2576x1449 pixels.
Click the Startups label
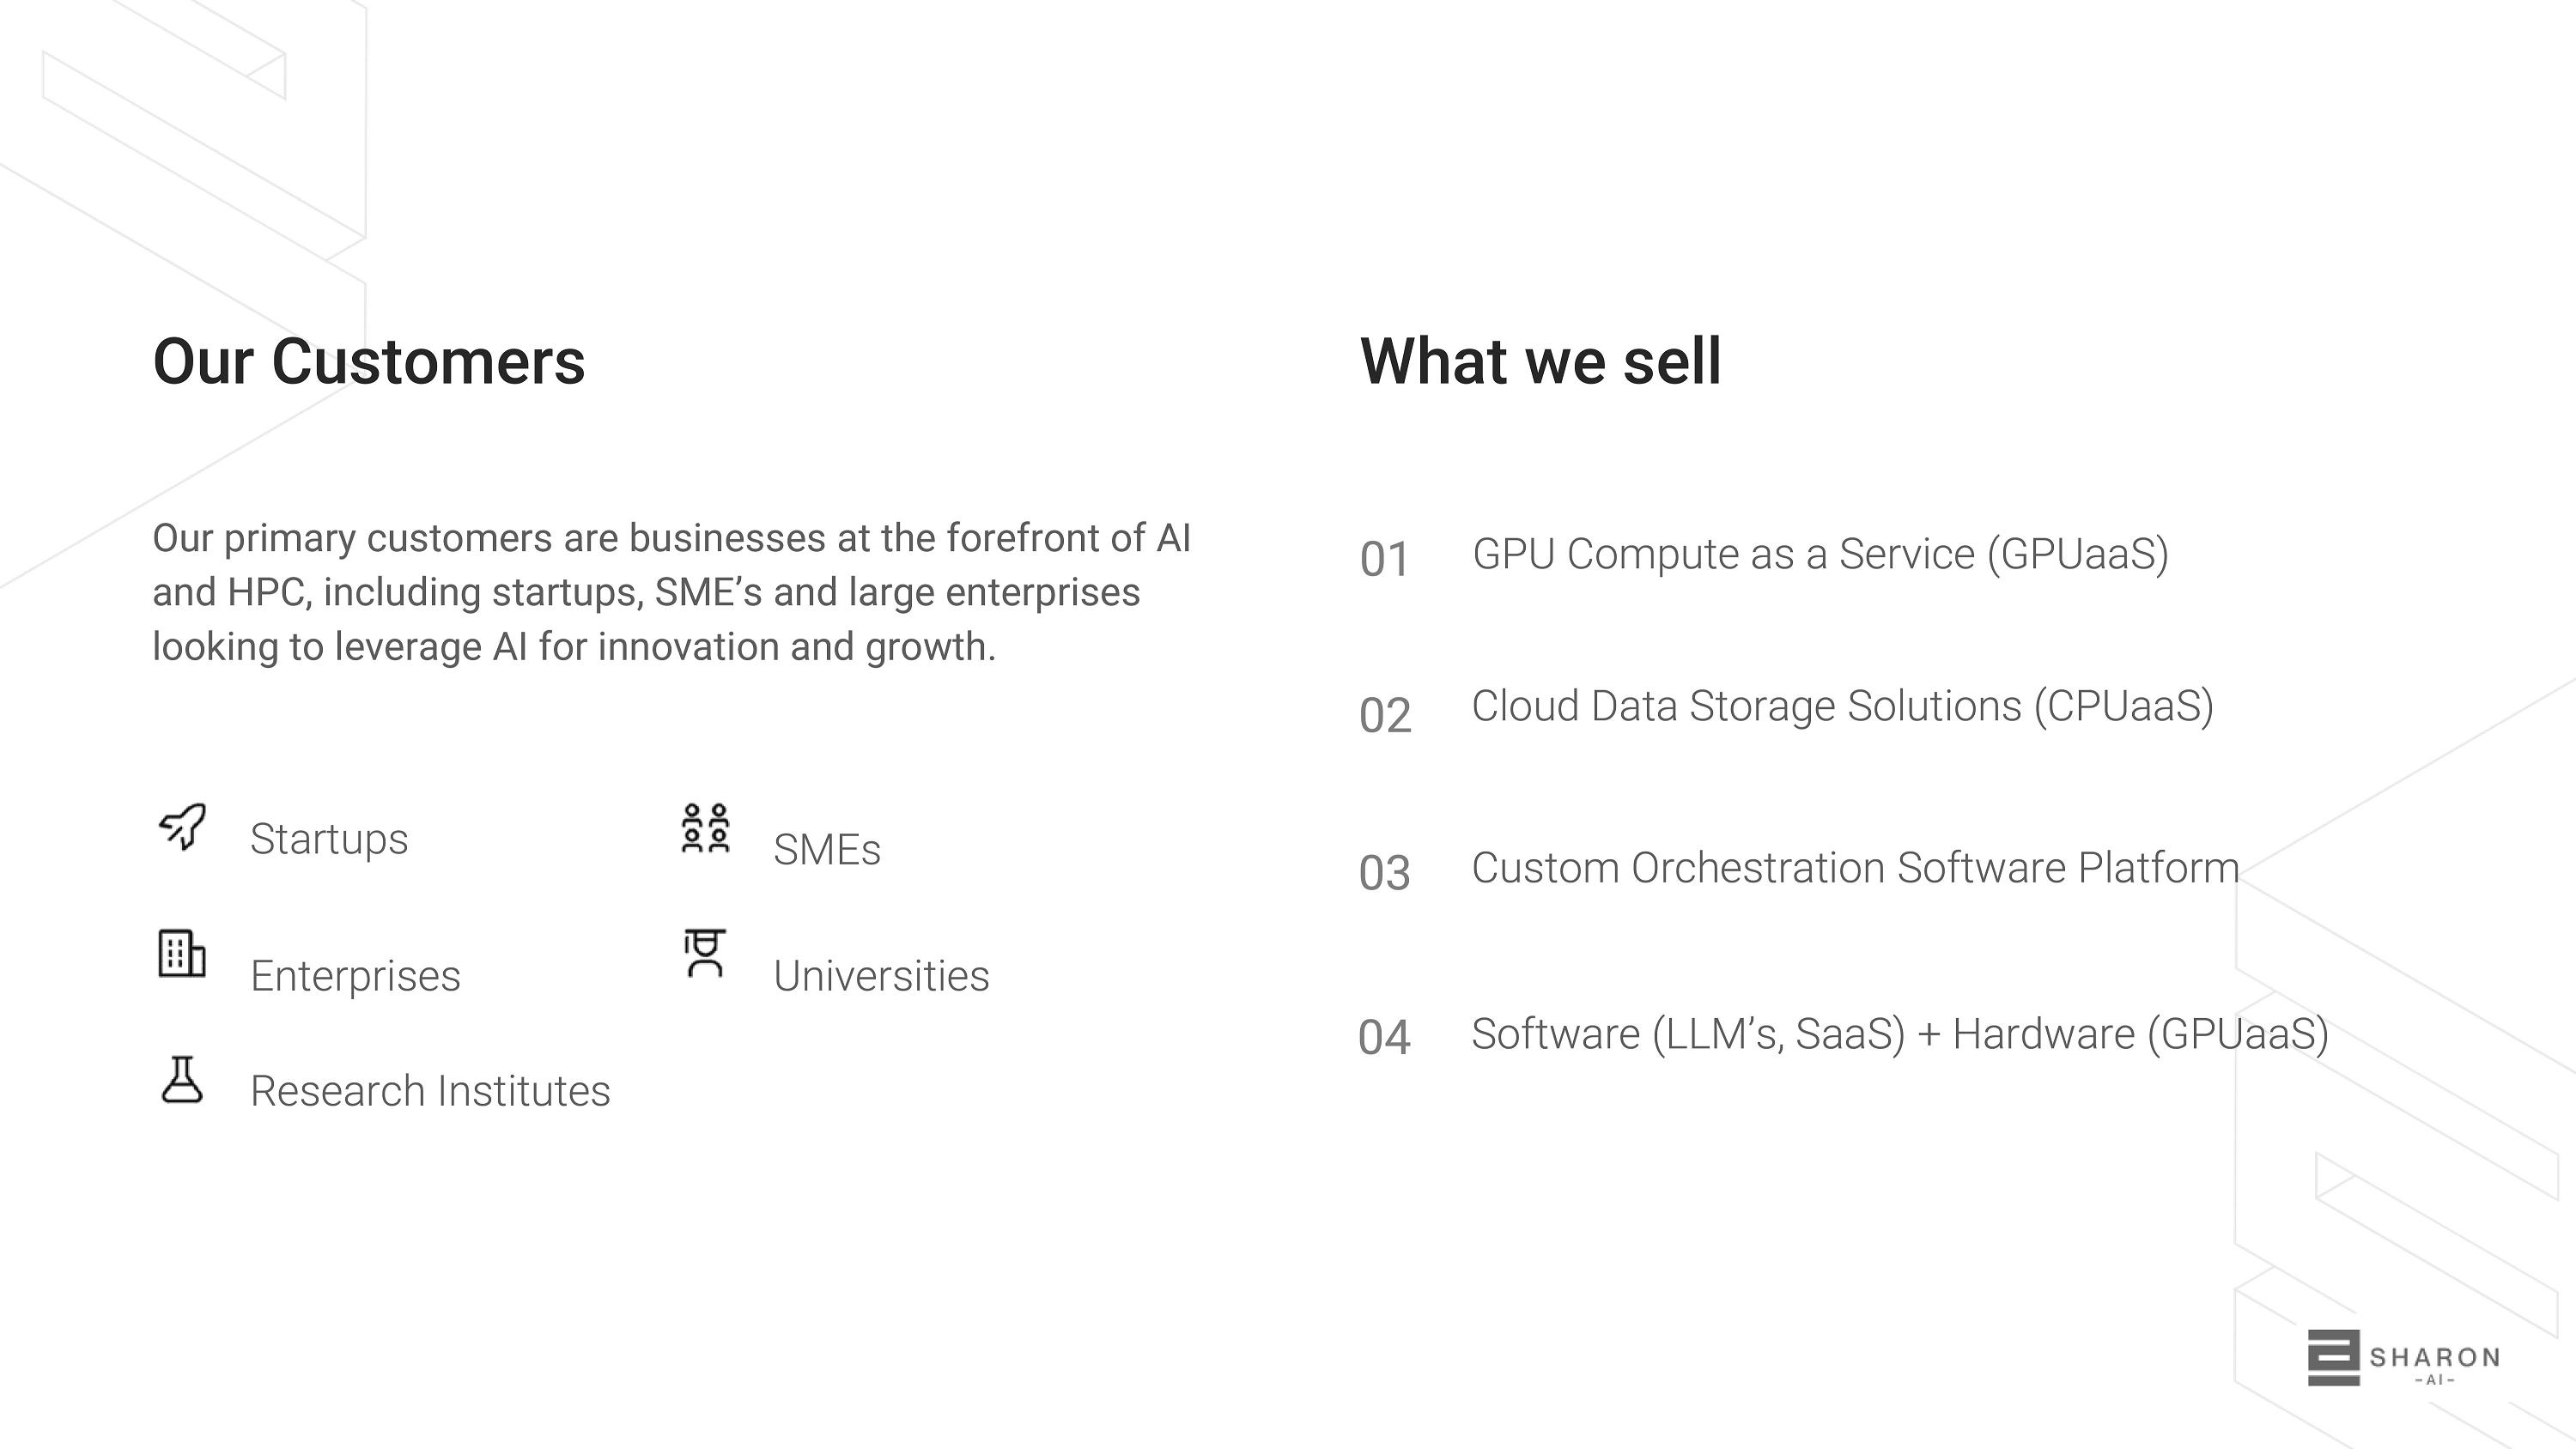(x=329, y=839)
